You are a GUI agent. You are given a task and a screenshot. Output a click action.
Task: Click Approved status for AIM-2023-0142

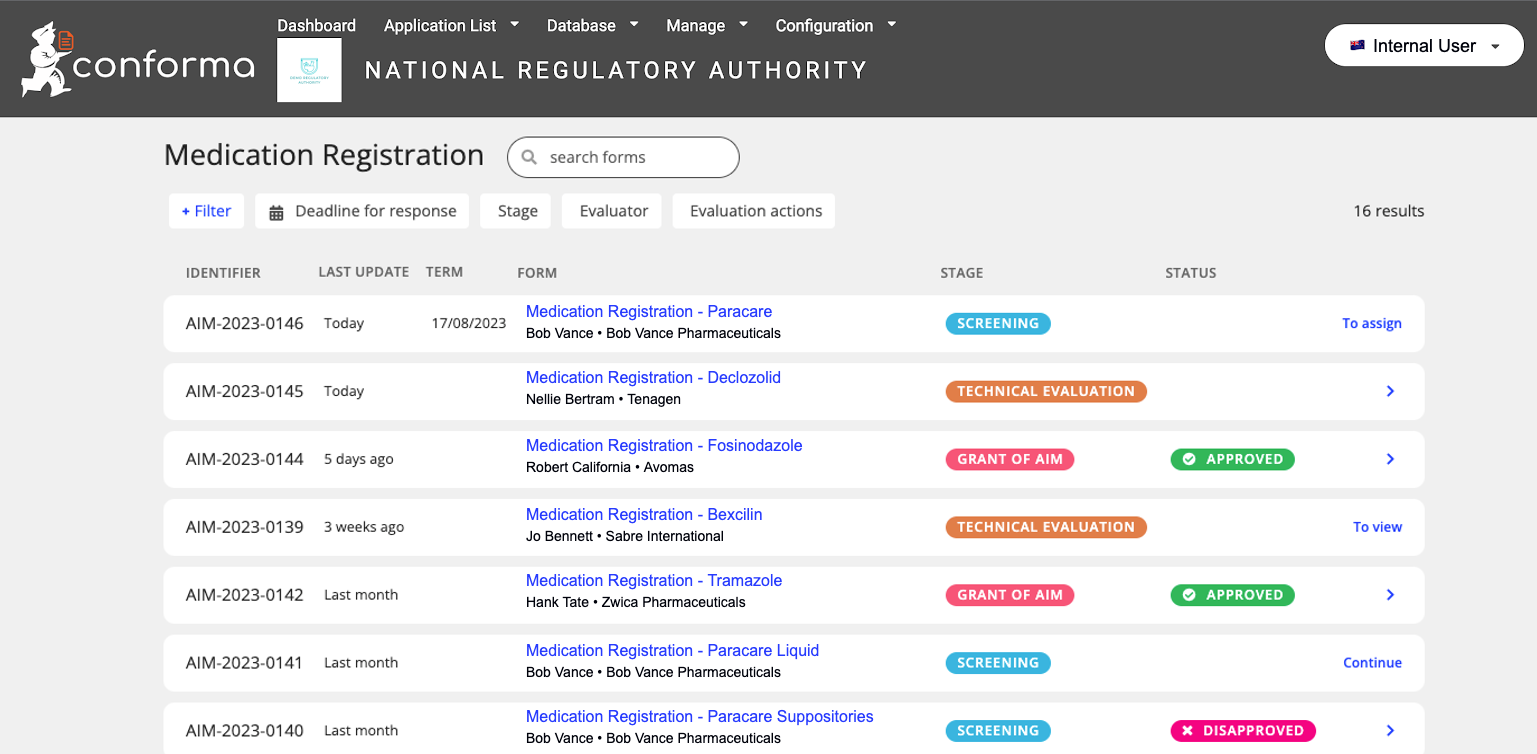point(1232,595)
